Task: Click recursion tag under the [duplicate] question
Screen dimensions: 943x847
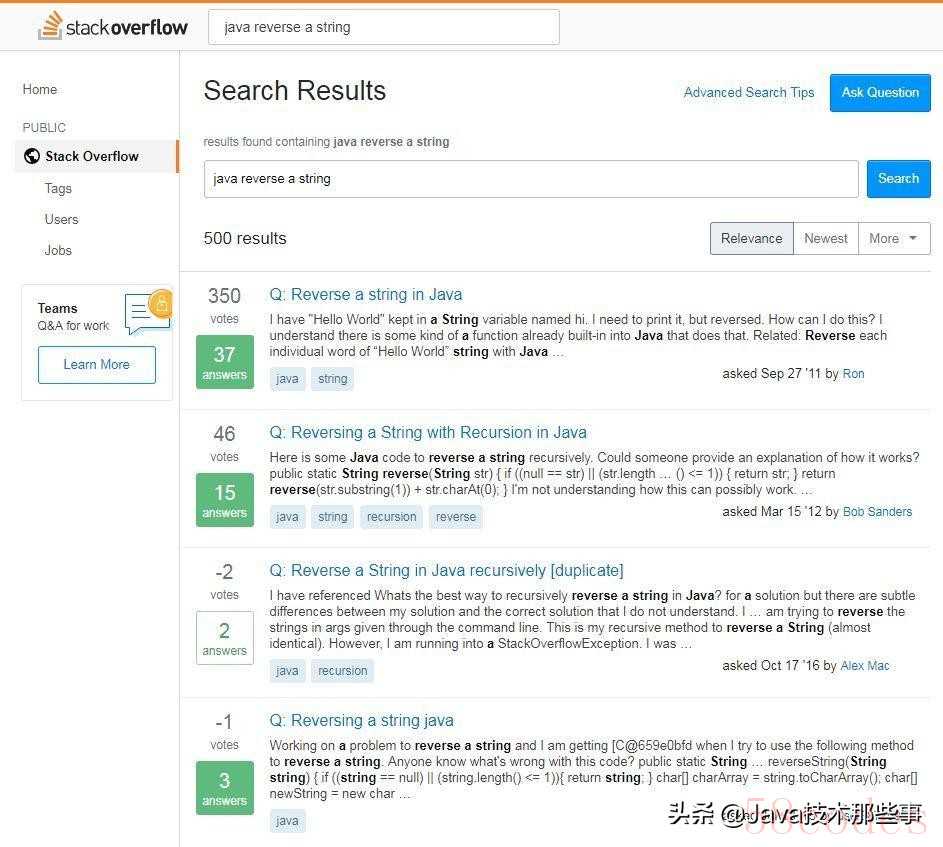Action: pyautogui.click(x=343, y=671)
